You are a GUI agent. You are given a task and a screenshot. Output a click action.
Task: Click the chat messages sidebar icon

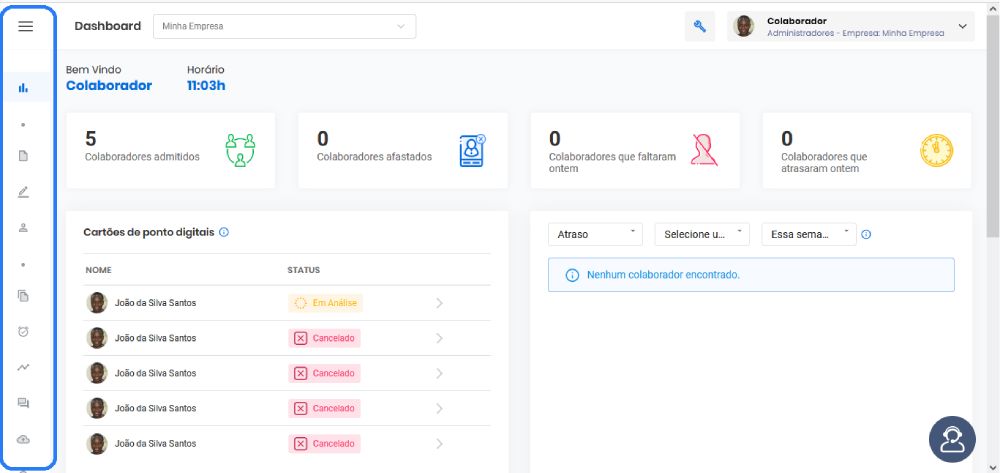24,403
